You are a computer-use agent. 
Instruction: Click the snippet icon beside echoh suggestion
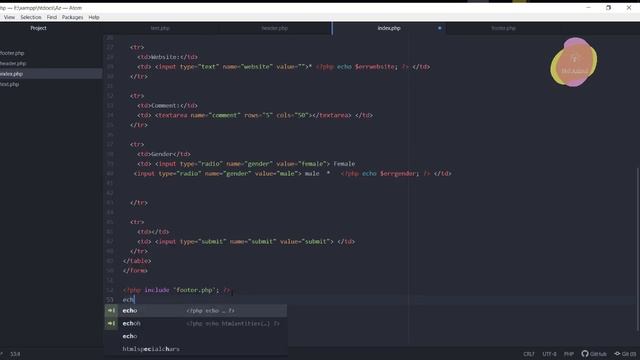(111, 323)
